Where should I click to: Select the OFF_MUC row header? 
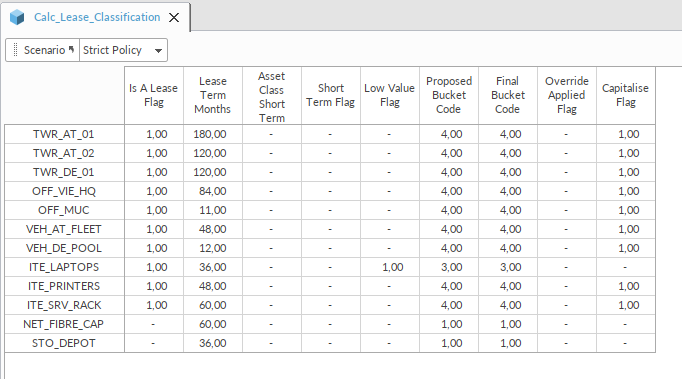64,210
